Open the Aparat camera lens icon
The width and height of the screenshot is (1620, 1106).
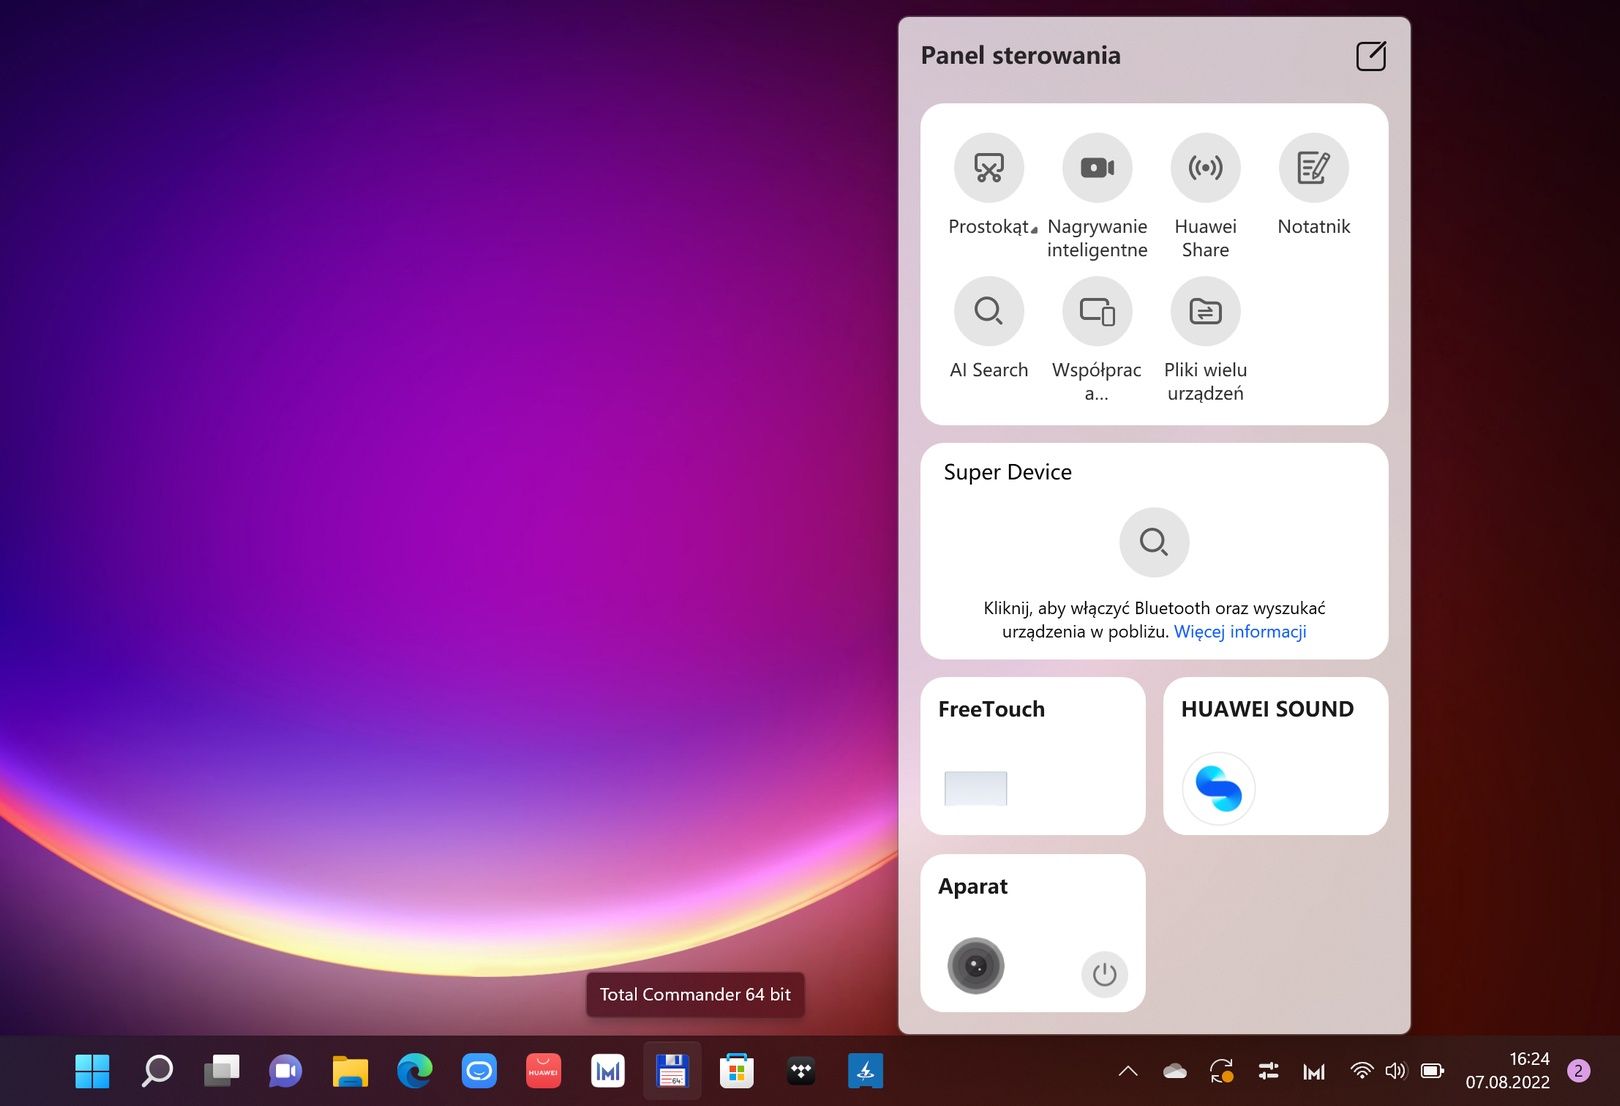(975, 966)
